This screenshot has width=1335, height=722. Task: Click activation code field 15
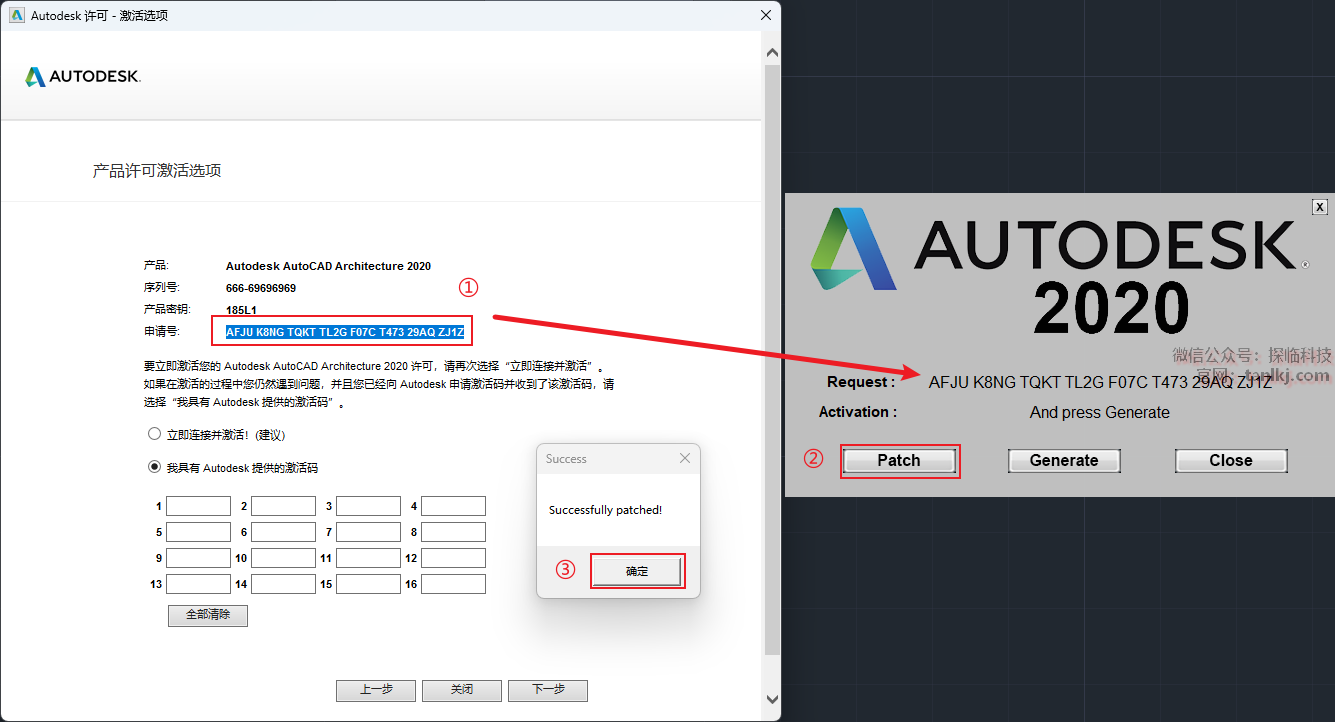click(368, 584)
